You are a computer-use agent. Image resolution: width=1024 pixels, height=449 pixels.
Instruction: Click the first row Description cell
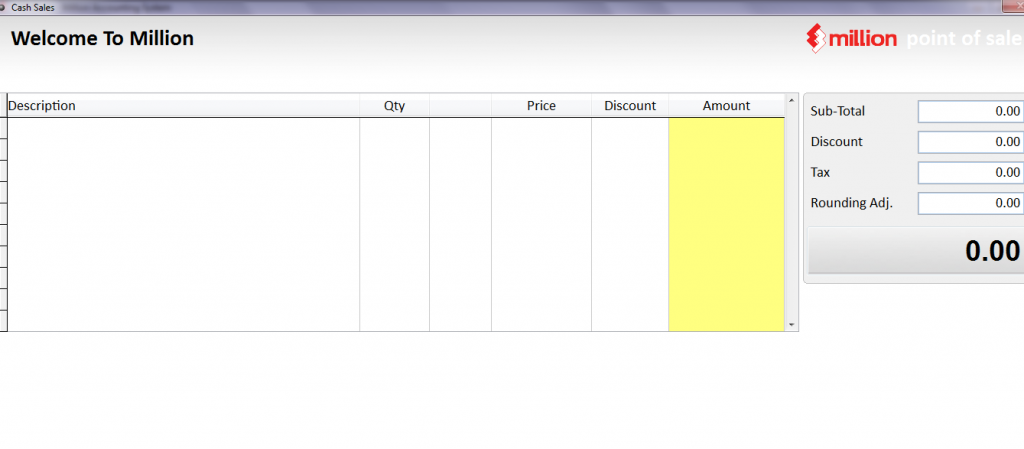click(x=183, y=128)
